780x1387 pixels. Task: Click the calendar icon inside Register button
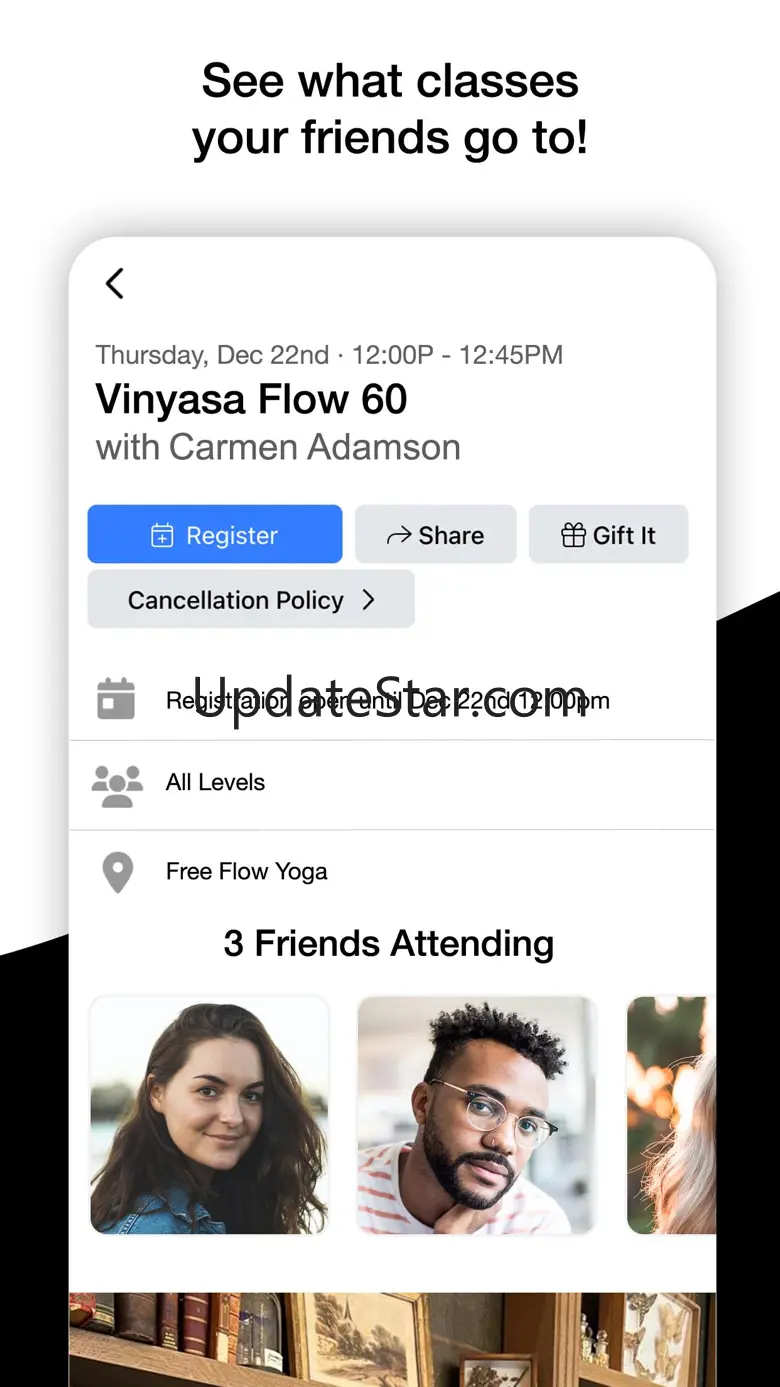[x=162, y=536]
